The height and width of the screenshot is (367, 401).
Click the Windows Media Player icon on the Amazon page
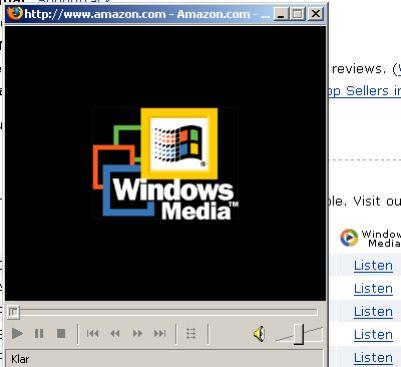coord(349,238)
